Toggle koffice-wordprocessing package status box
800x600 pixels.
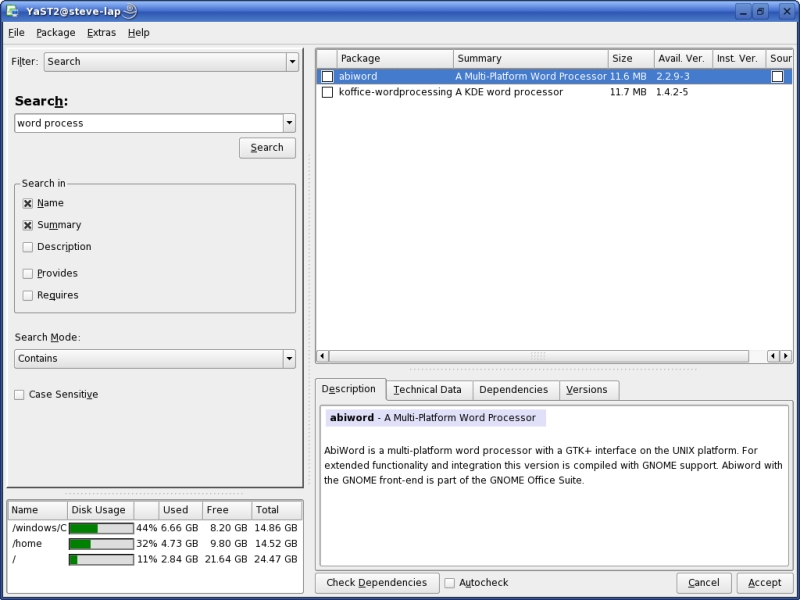tap(327, 92)
